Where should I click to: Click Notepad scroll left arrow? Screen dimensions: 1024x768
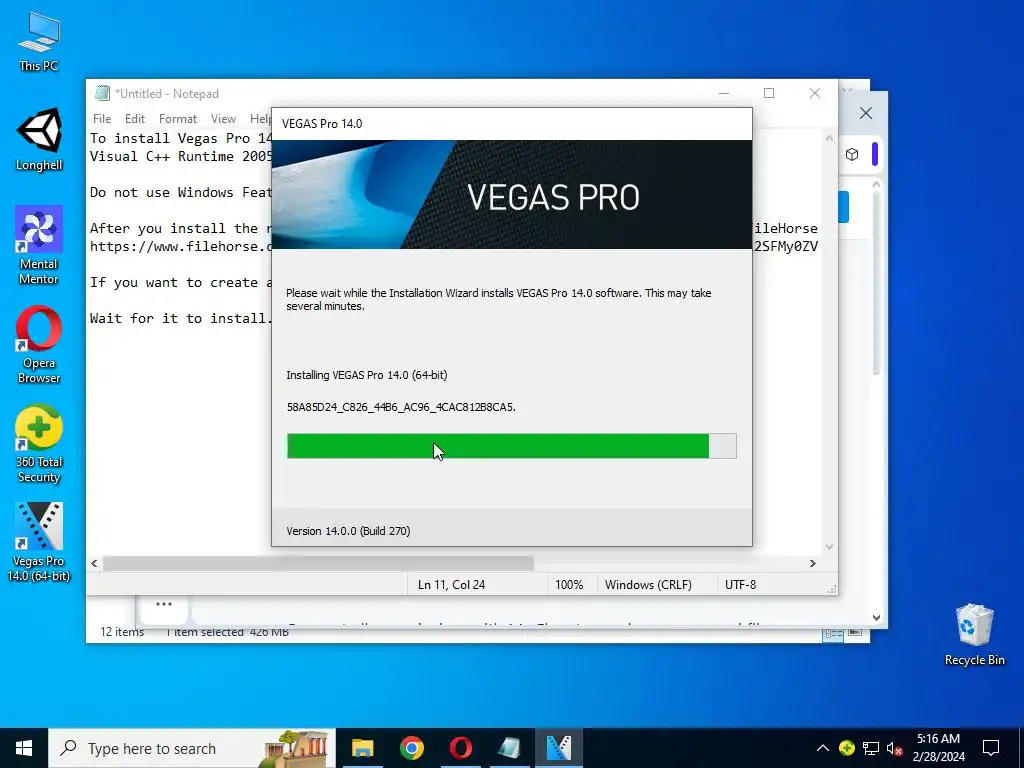coord(95,563)
